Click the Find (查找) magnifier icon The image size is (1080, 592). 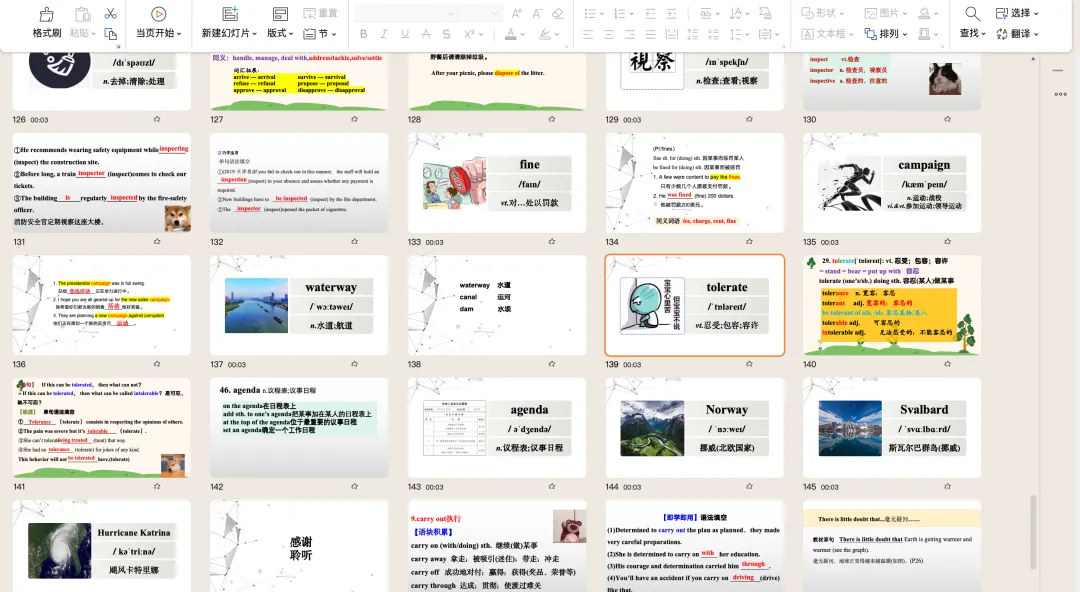[x=972, y=14]
